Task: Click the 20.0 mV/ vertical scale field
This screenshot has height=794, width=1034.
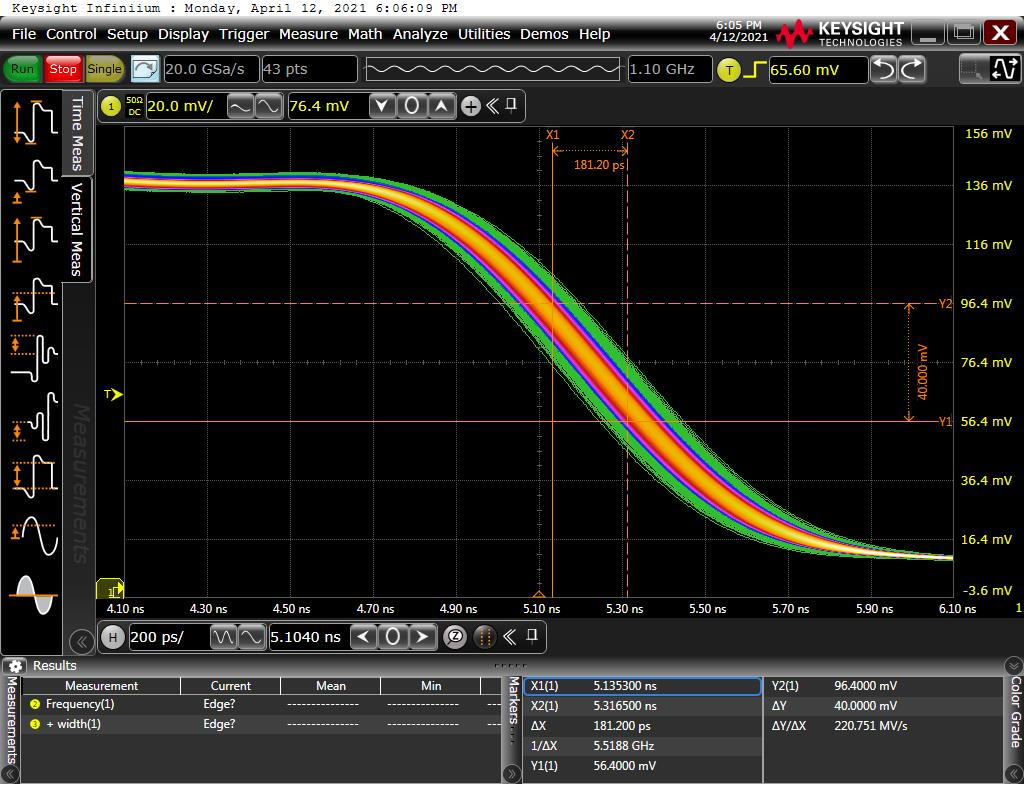Action: pyautogui.click(x=184, y=106)
